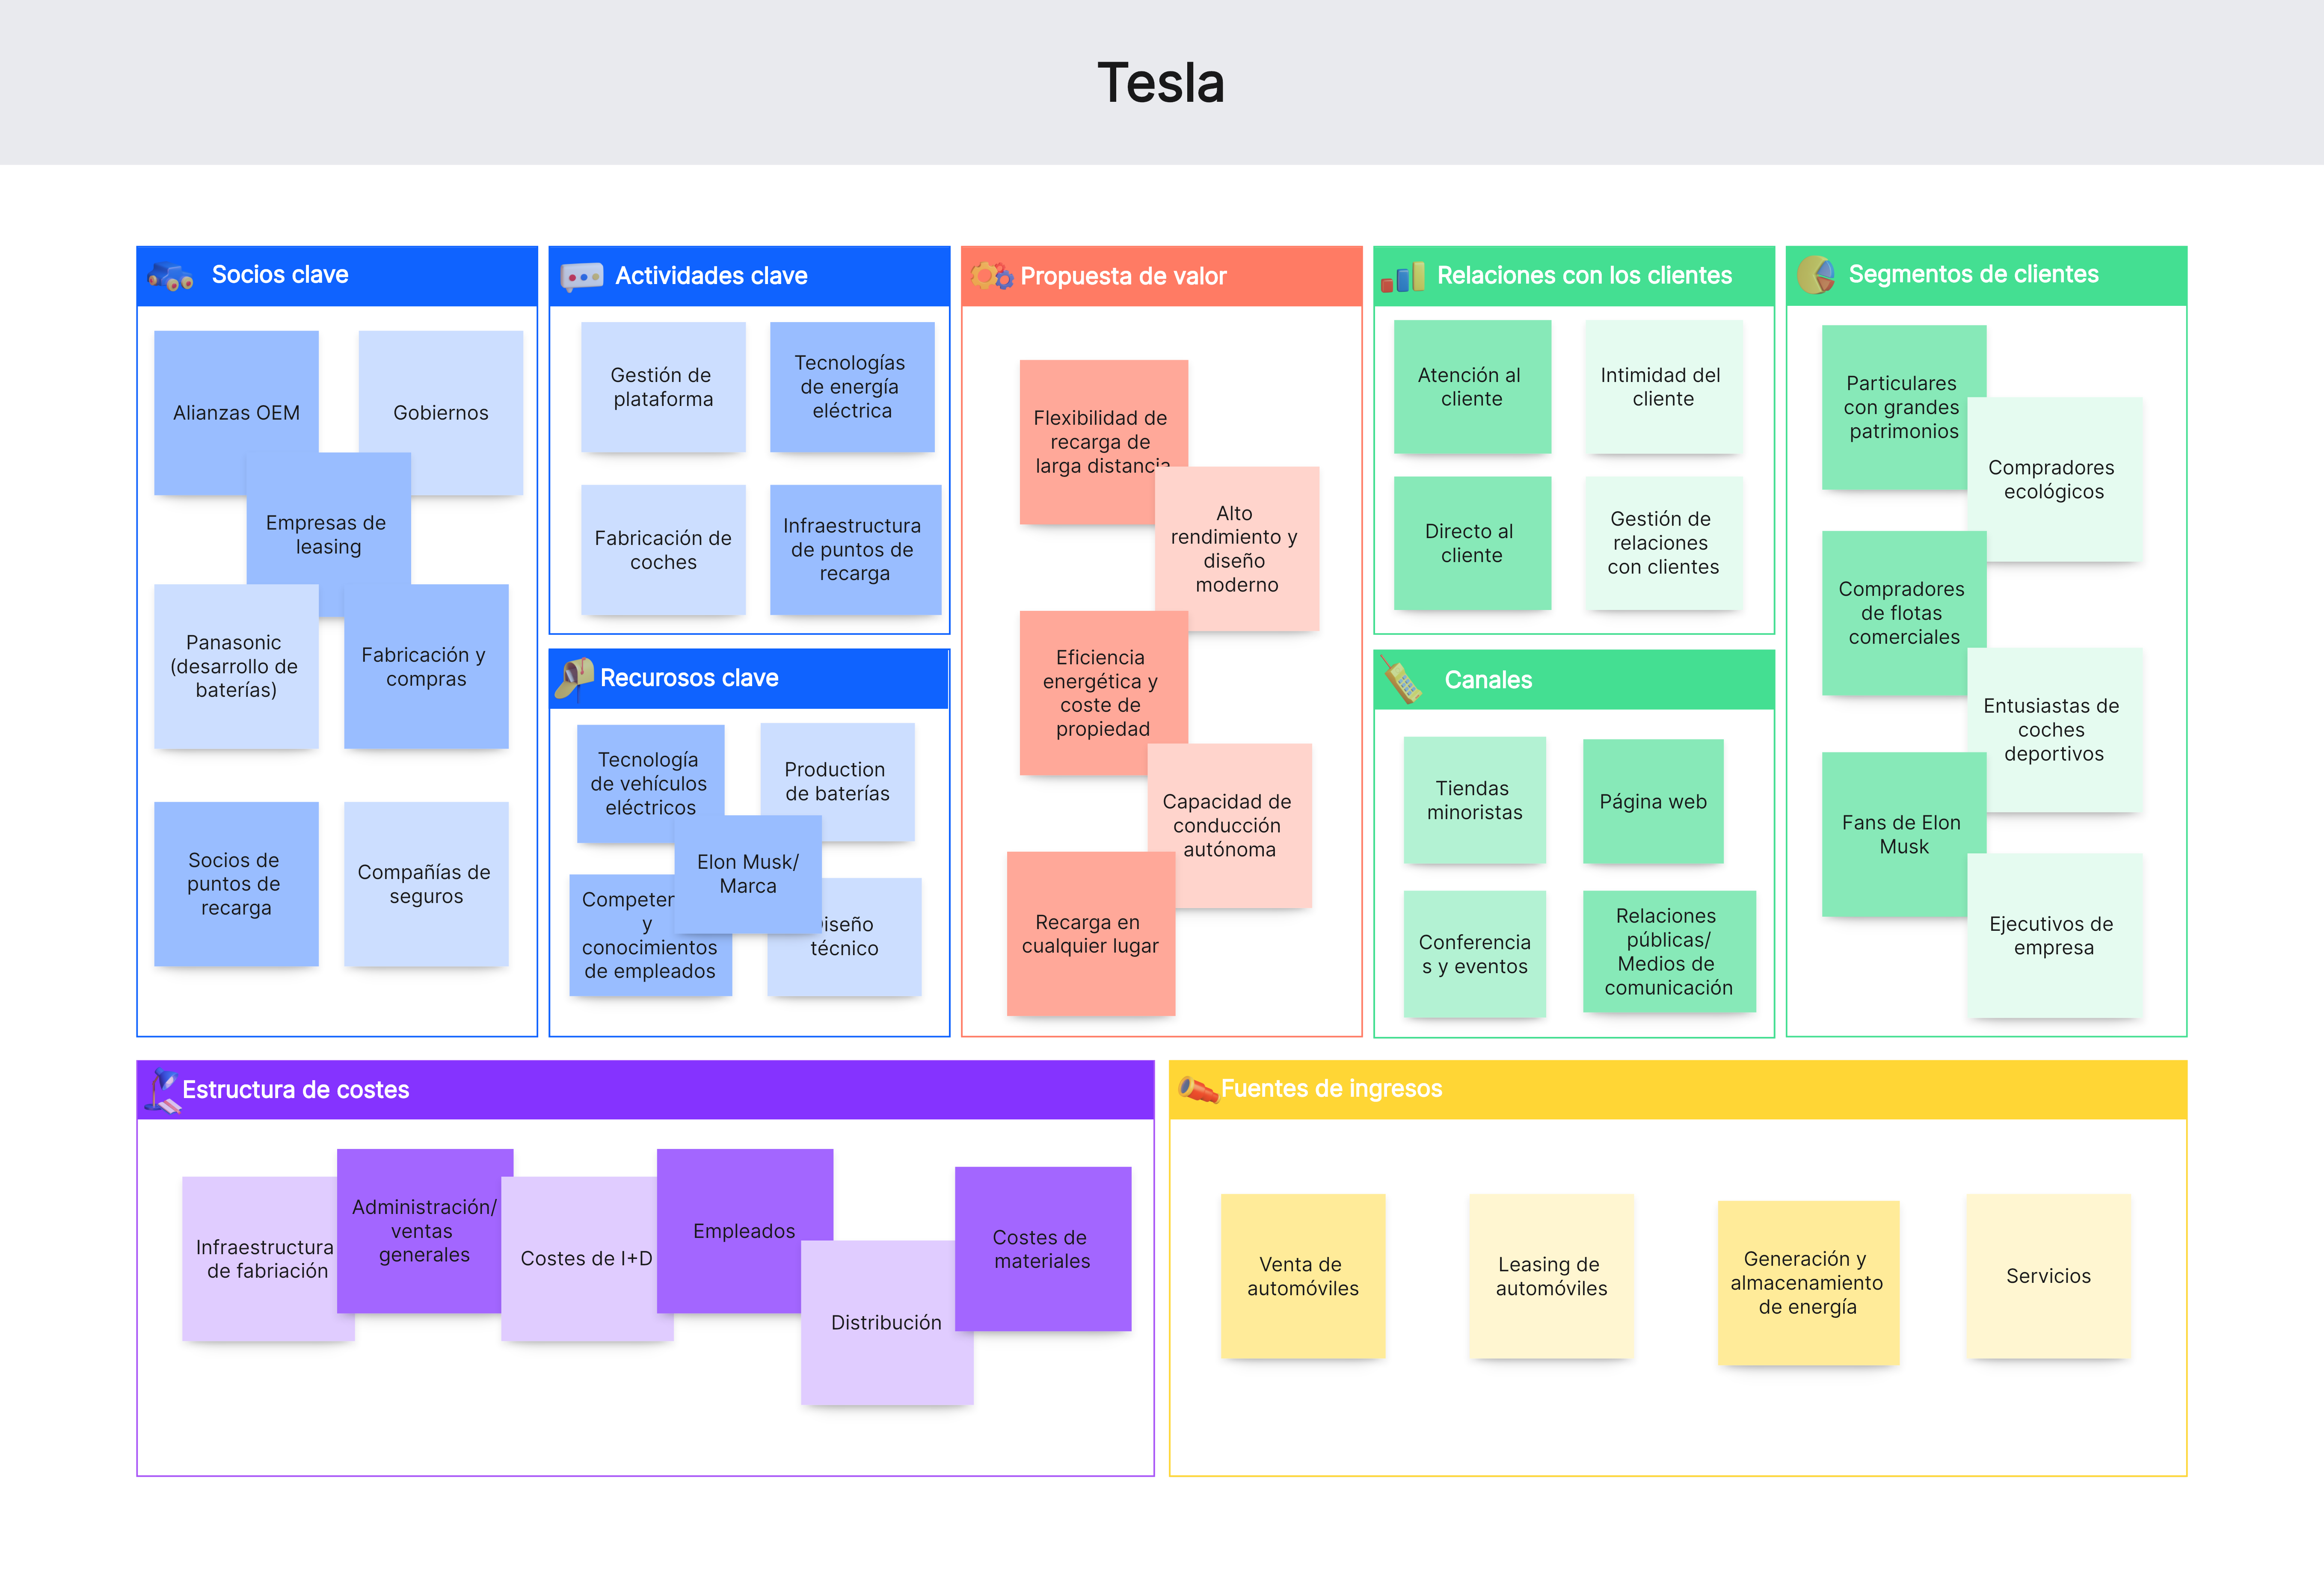Select the Alto rendimiento y diseño moderno note
Viewport: 2324px width, 1575px height.
tap(1237, 549)
